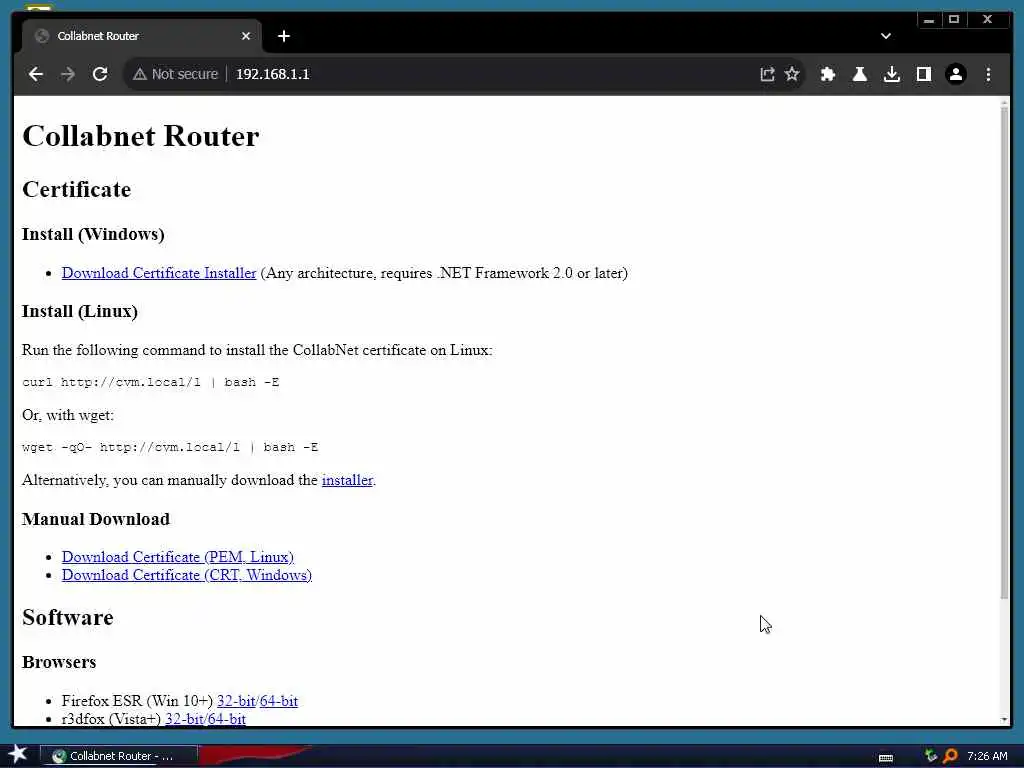Open the profile avatar menu
This screenshot has width=1024, height=768.
[x=955, y=74]
